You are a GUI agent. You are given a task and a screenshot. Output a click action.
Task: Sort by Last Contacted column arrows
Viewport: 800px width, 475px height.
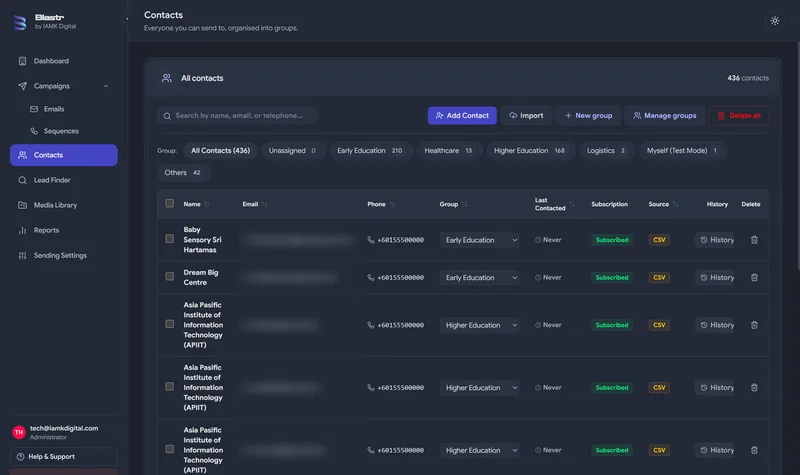[572, 204]
